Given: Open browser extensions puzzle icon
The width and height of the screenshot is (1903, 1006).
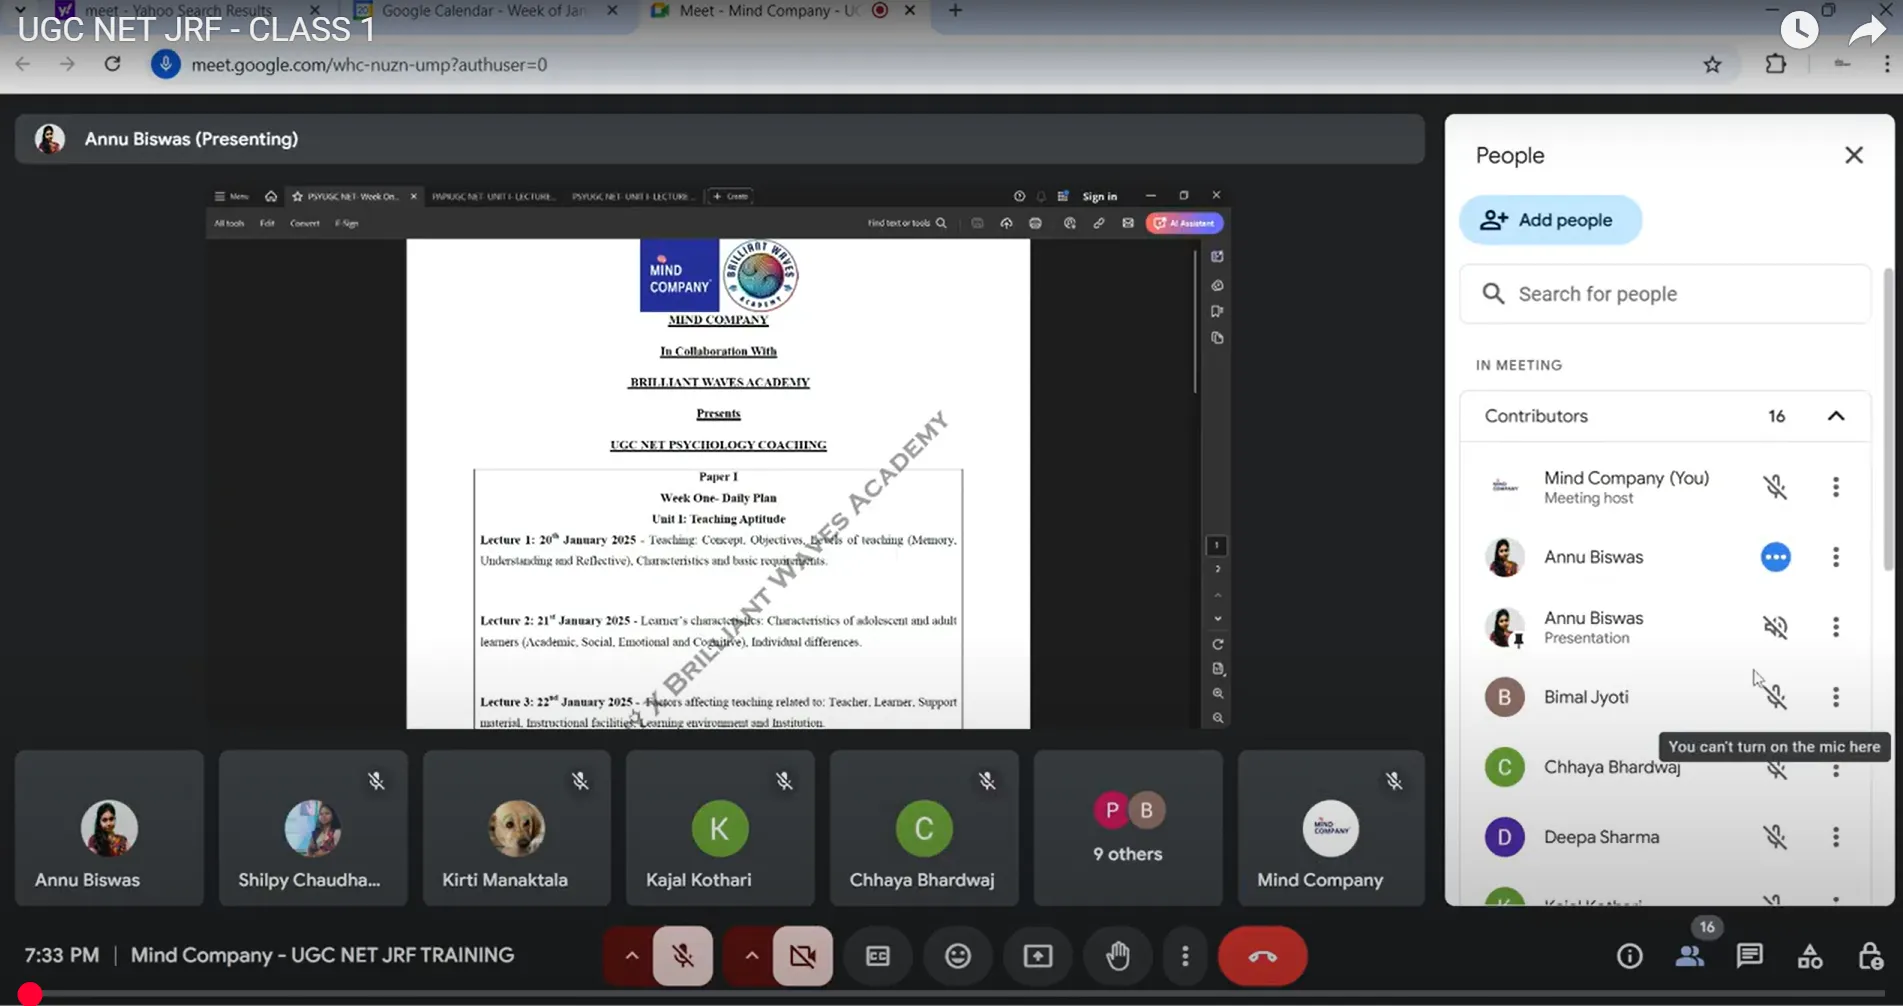Looking at the screenshot, I should coord(1775,65).
